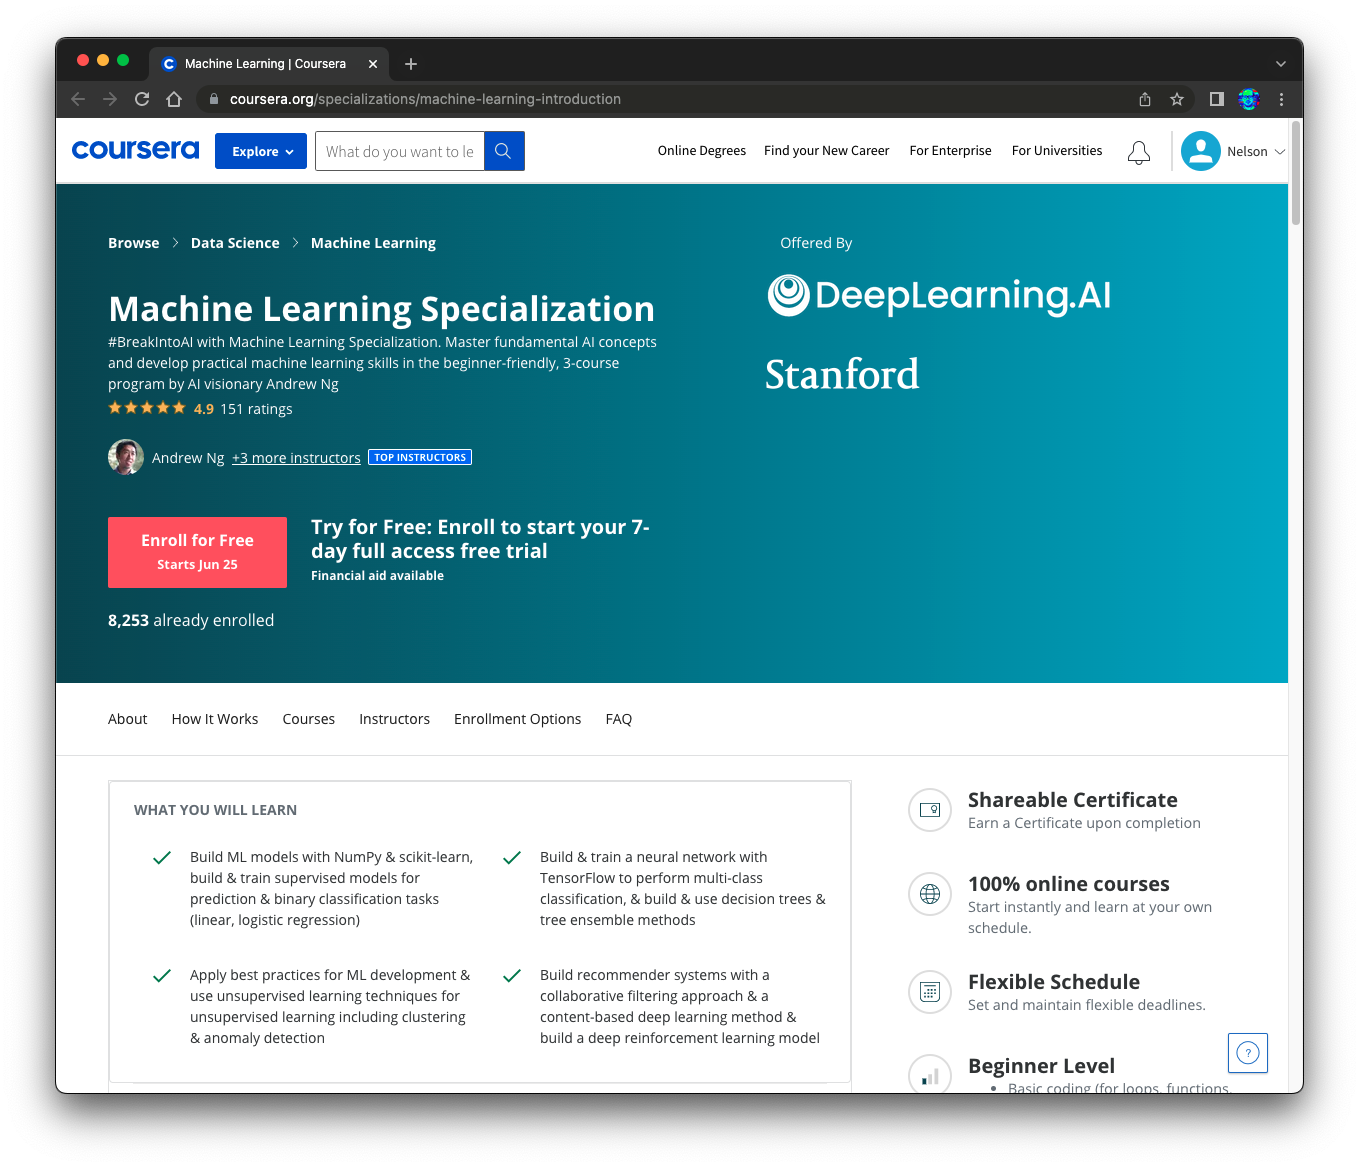Click the Shareable Certificate heading
This screenshot has width=1359, height=1167.
(1072, 800)
